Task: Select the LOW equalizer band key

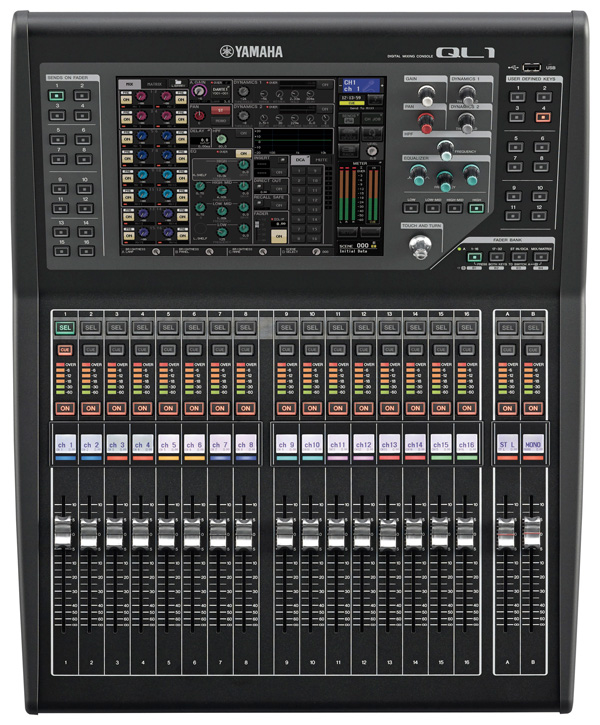Action: point(411,208)
